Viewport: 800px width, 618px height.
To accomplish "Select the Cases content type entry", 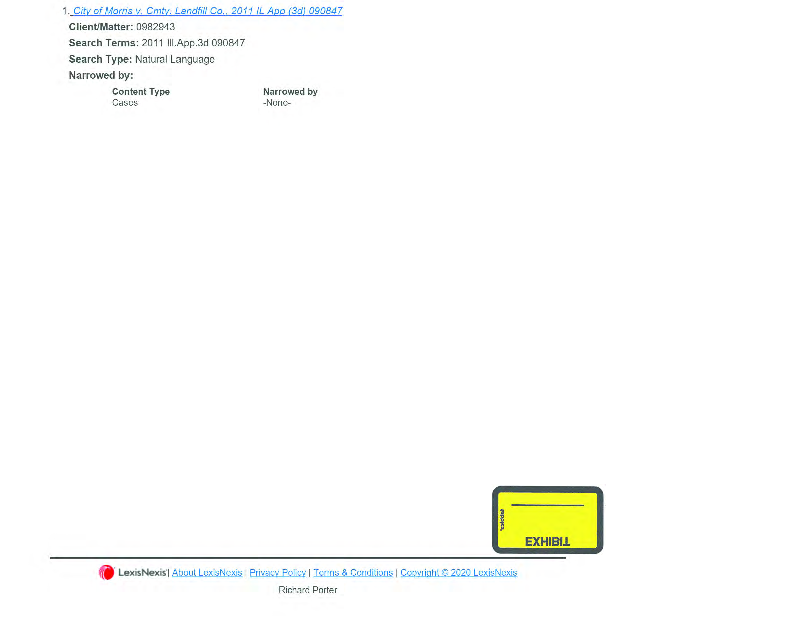I will [125, 103].
